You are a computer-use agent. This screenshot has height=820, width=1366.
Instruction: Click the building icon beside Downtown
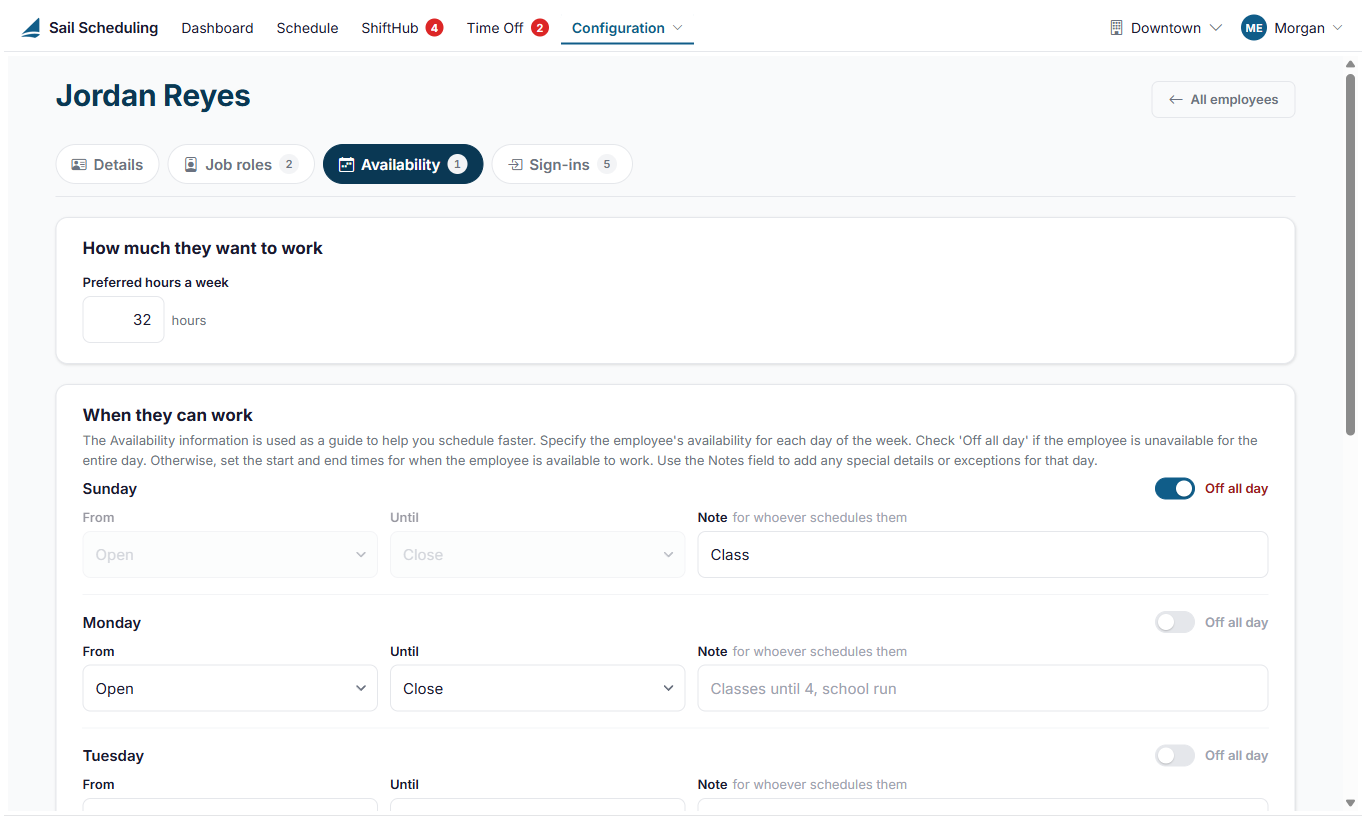pyautogui.click(x=1117, y=28)
